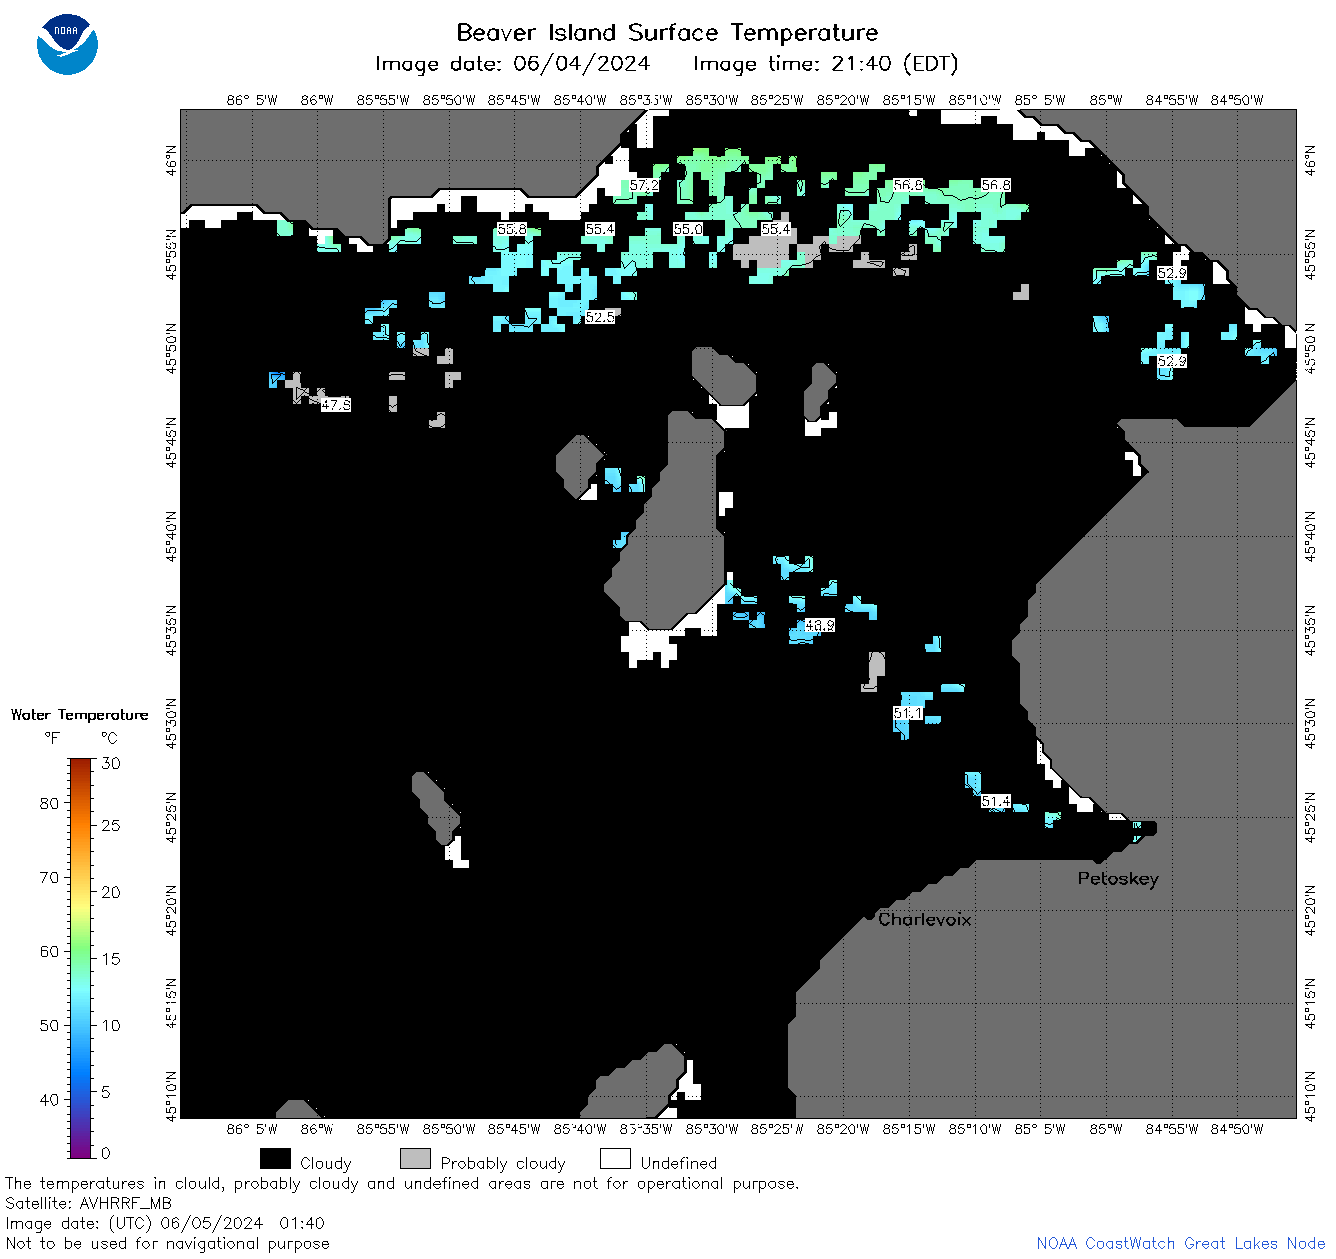Click the Satellite: AVHRRF_MB line
This screenshot has width=1336, height=1259.
click(x=88, y=1204)
